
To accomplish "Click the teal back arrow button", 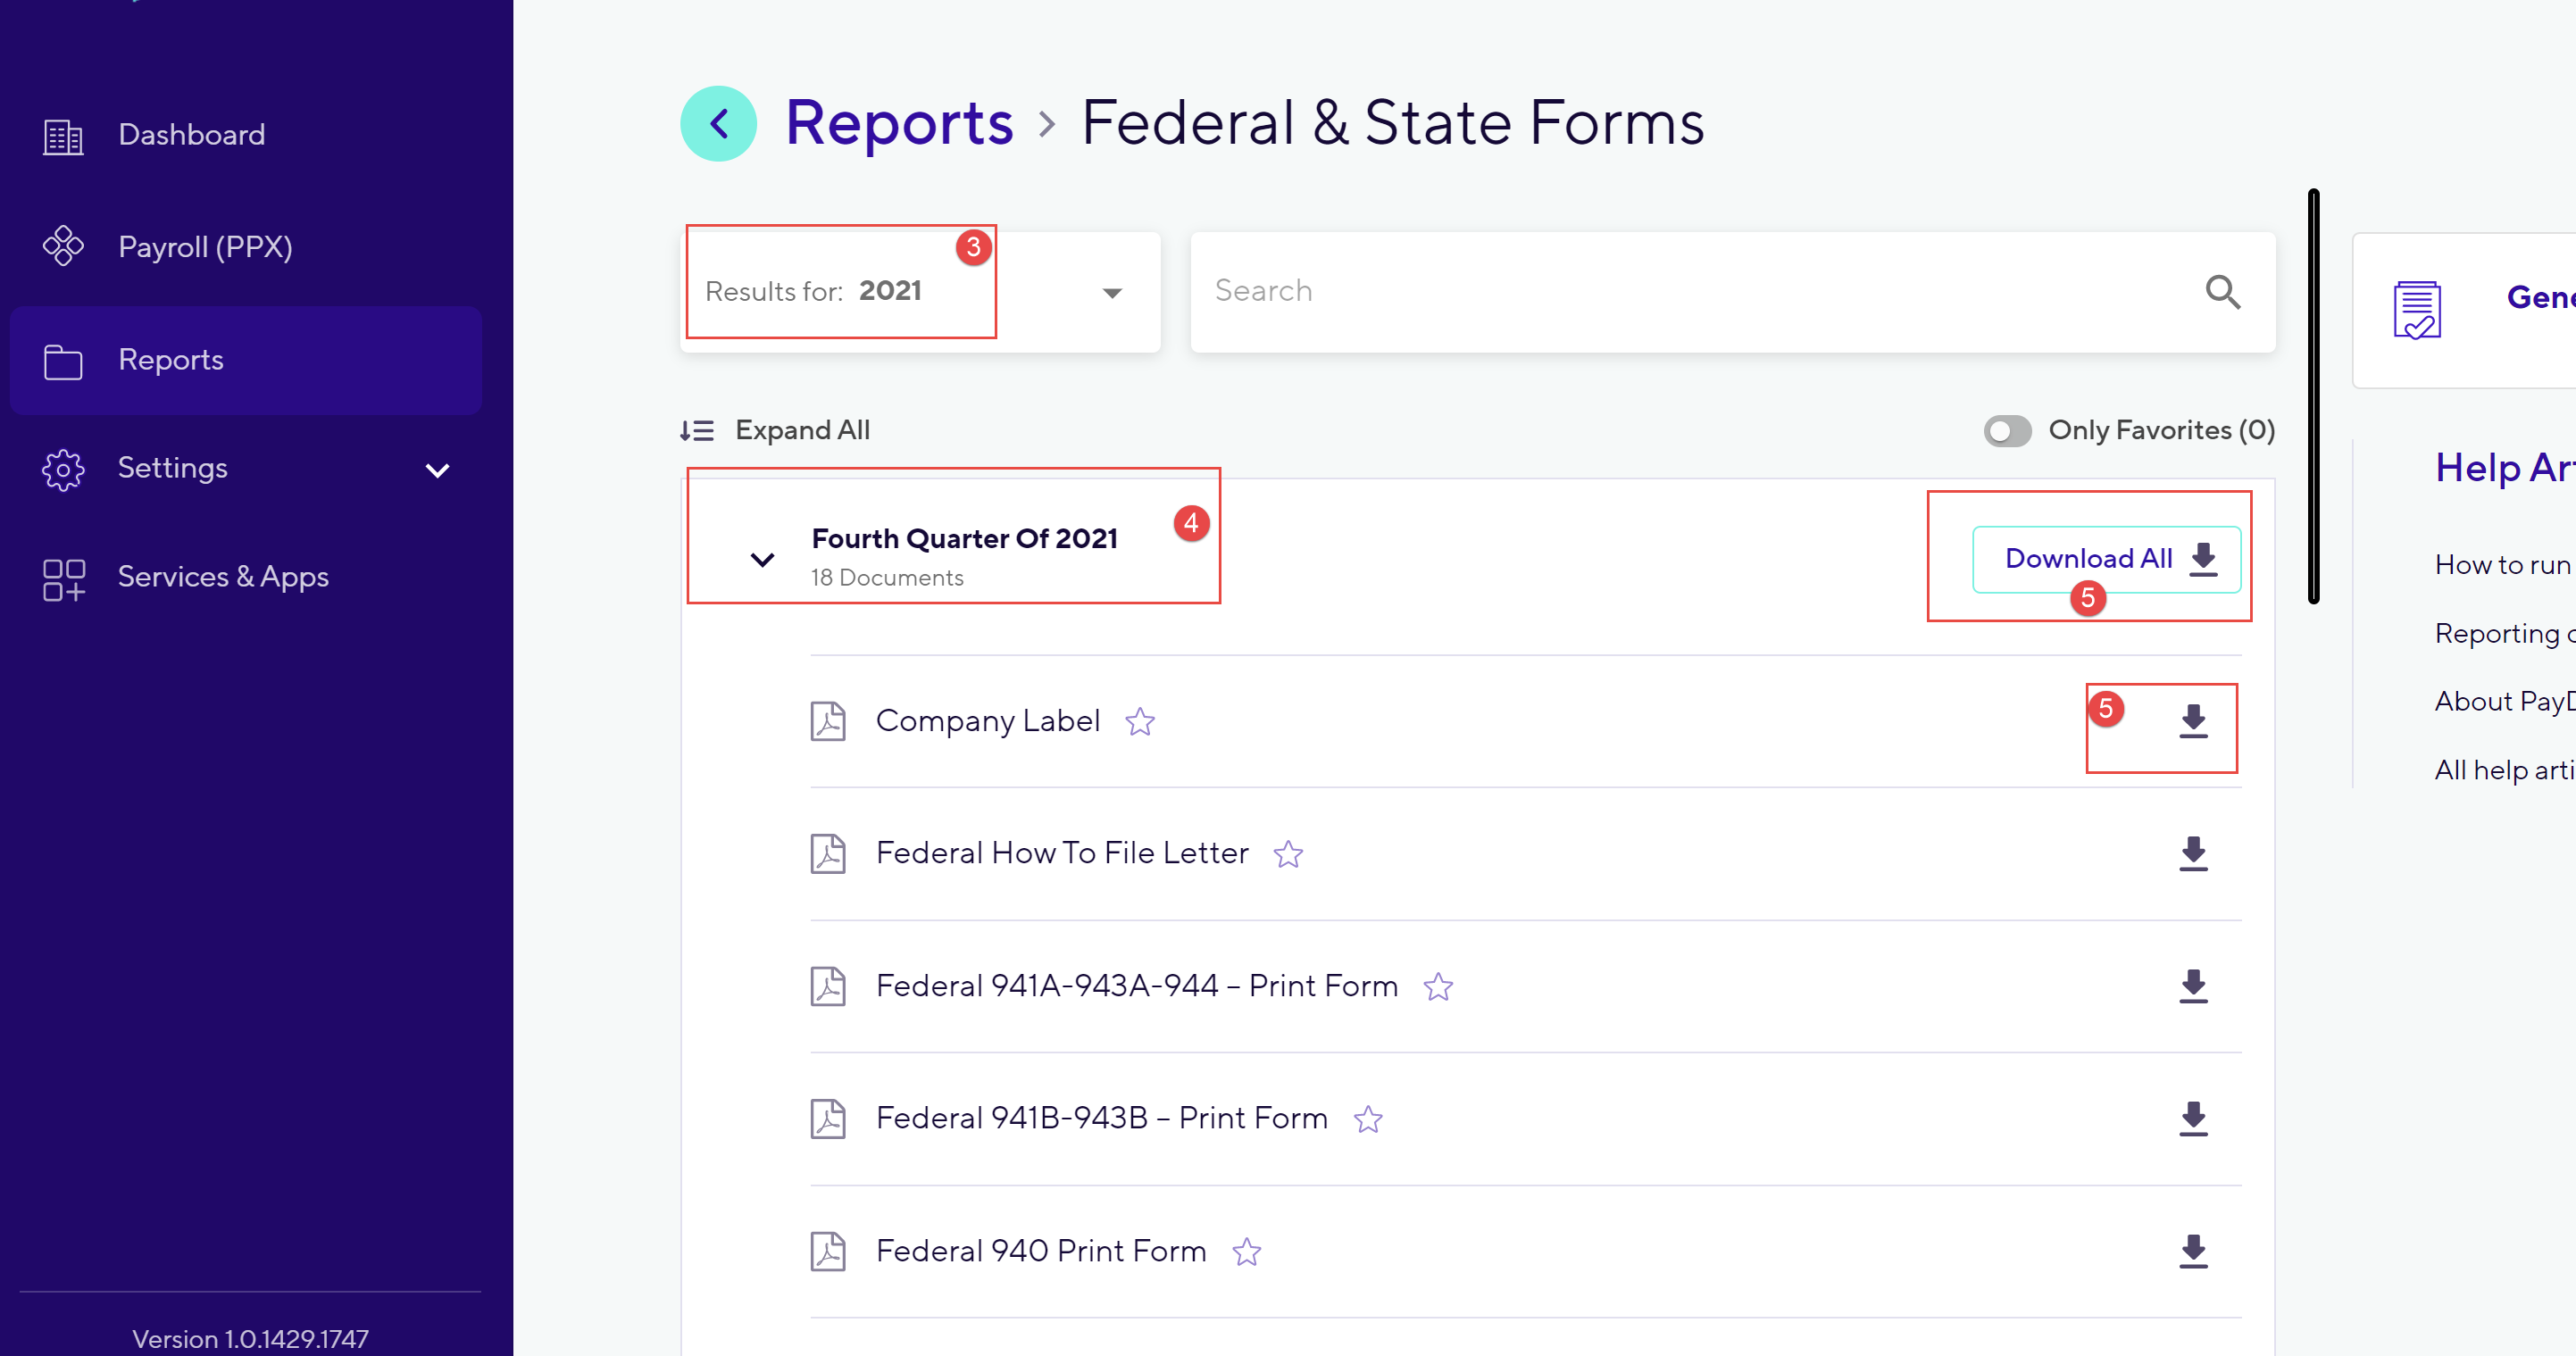I will (718, 123).
